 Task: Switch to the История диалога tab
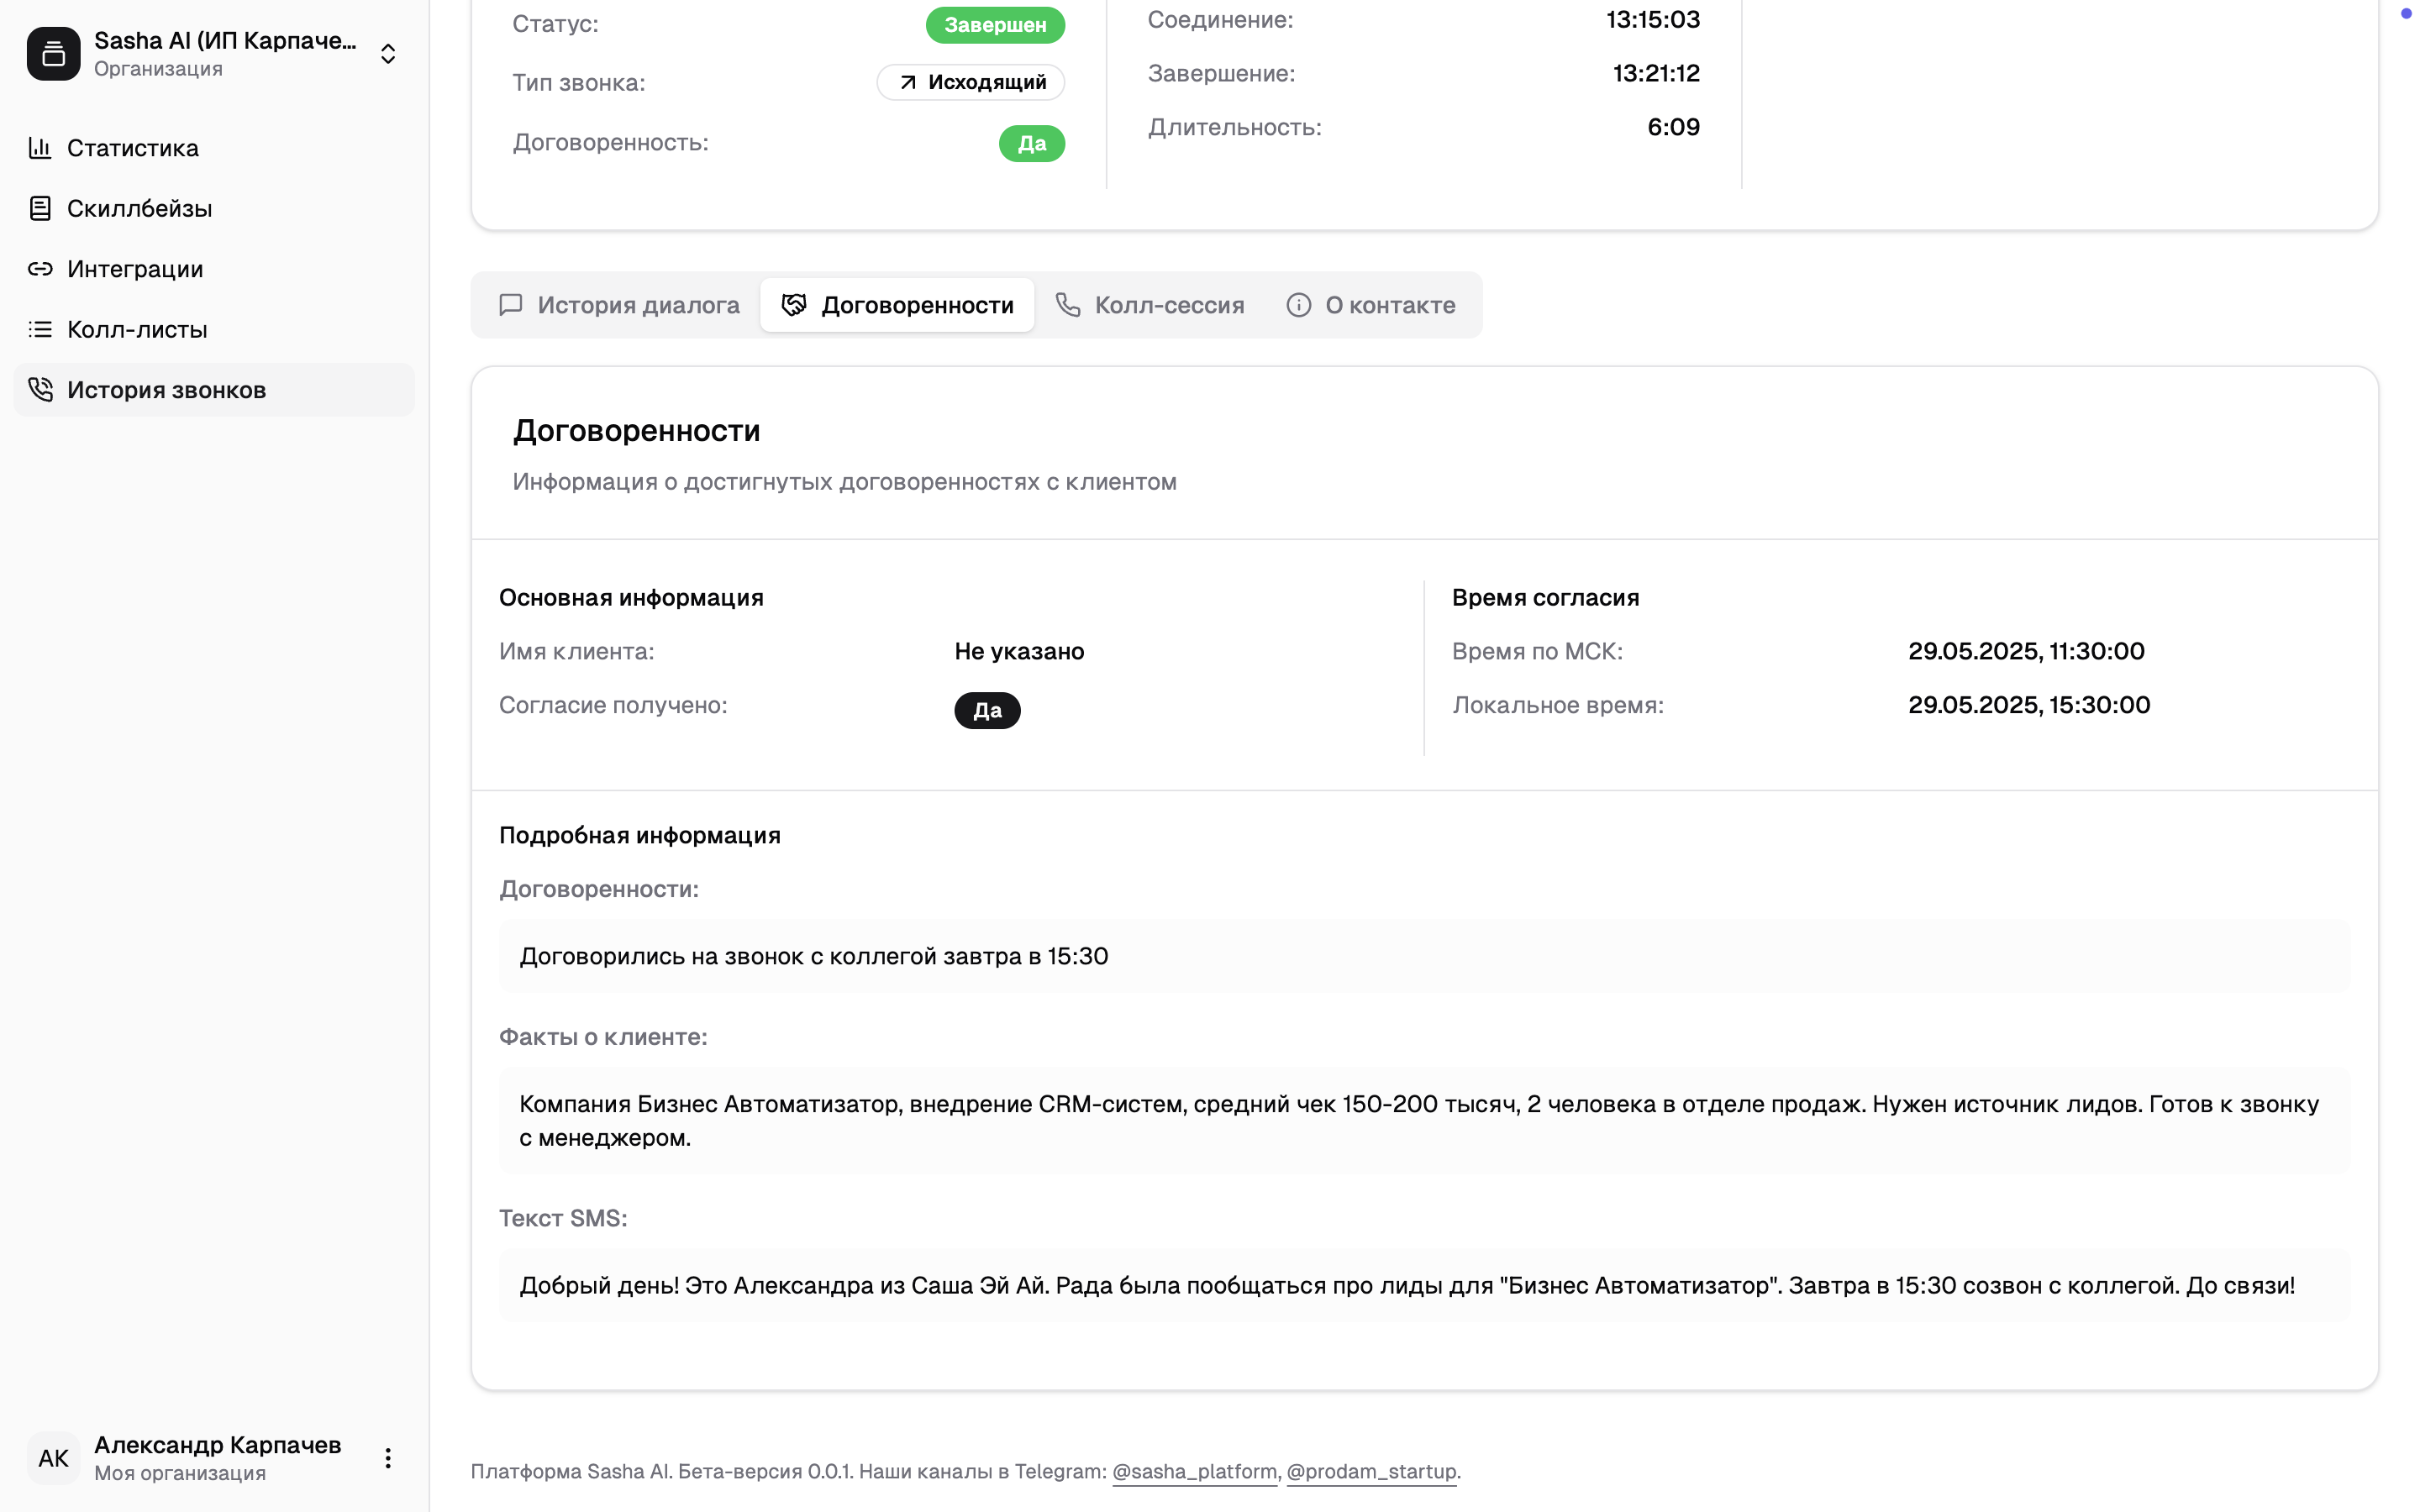(619, 305)
